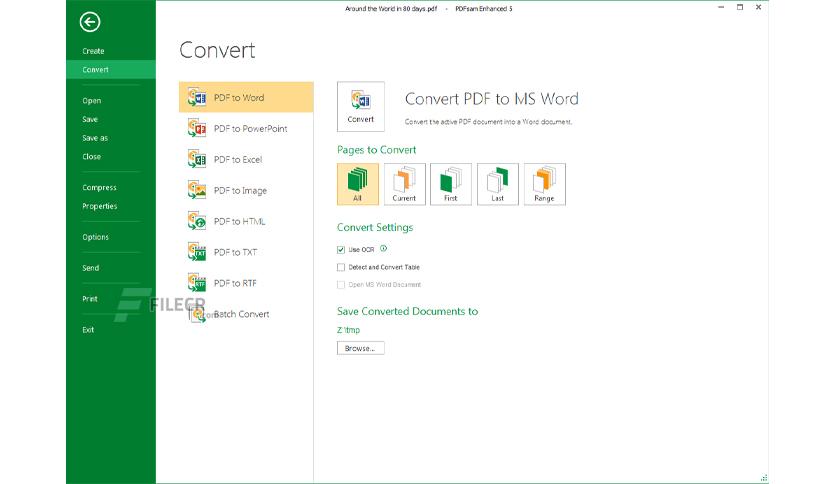The width and height of the screenshot is (836, 484).
Task: Choose page Range to convert
Action: [x=545, y=184]
